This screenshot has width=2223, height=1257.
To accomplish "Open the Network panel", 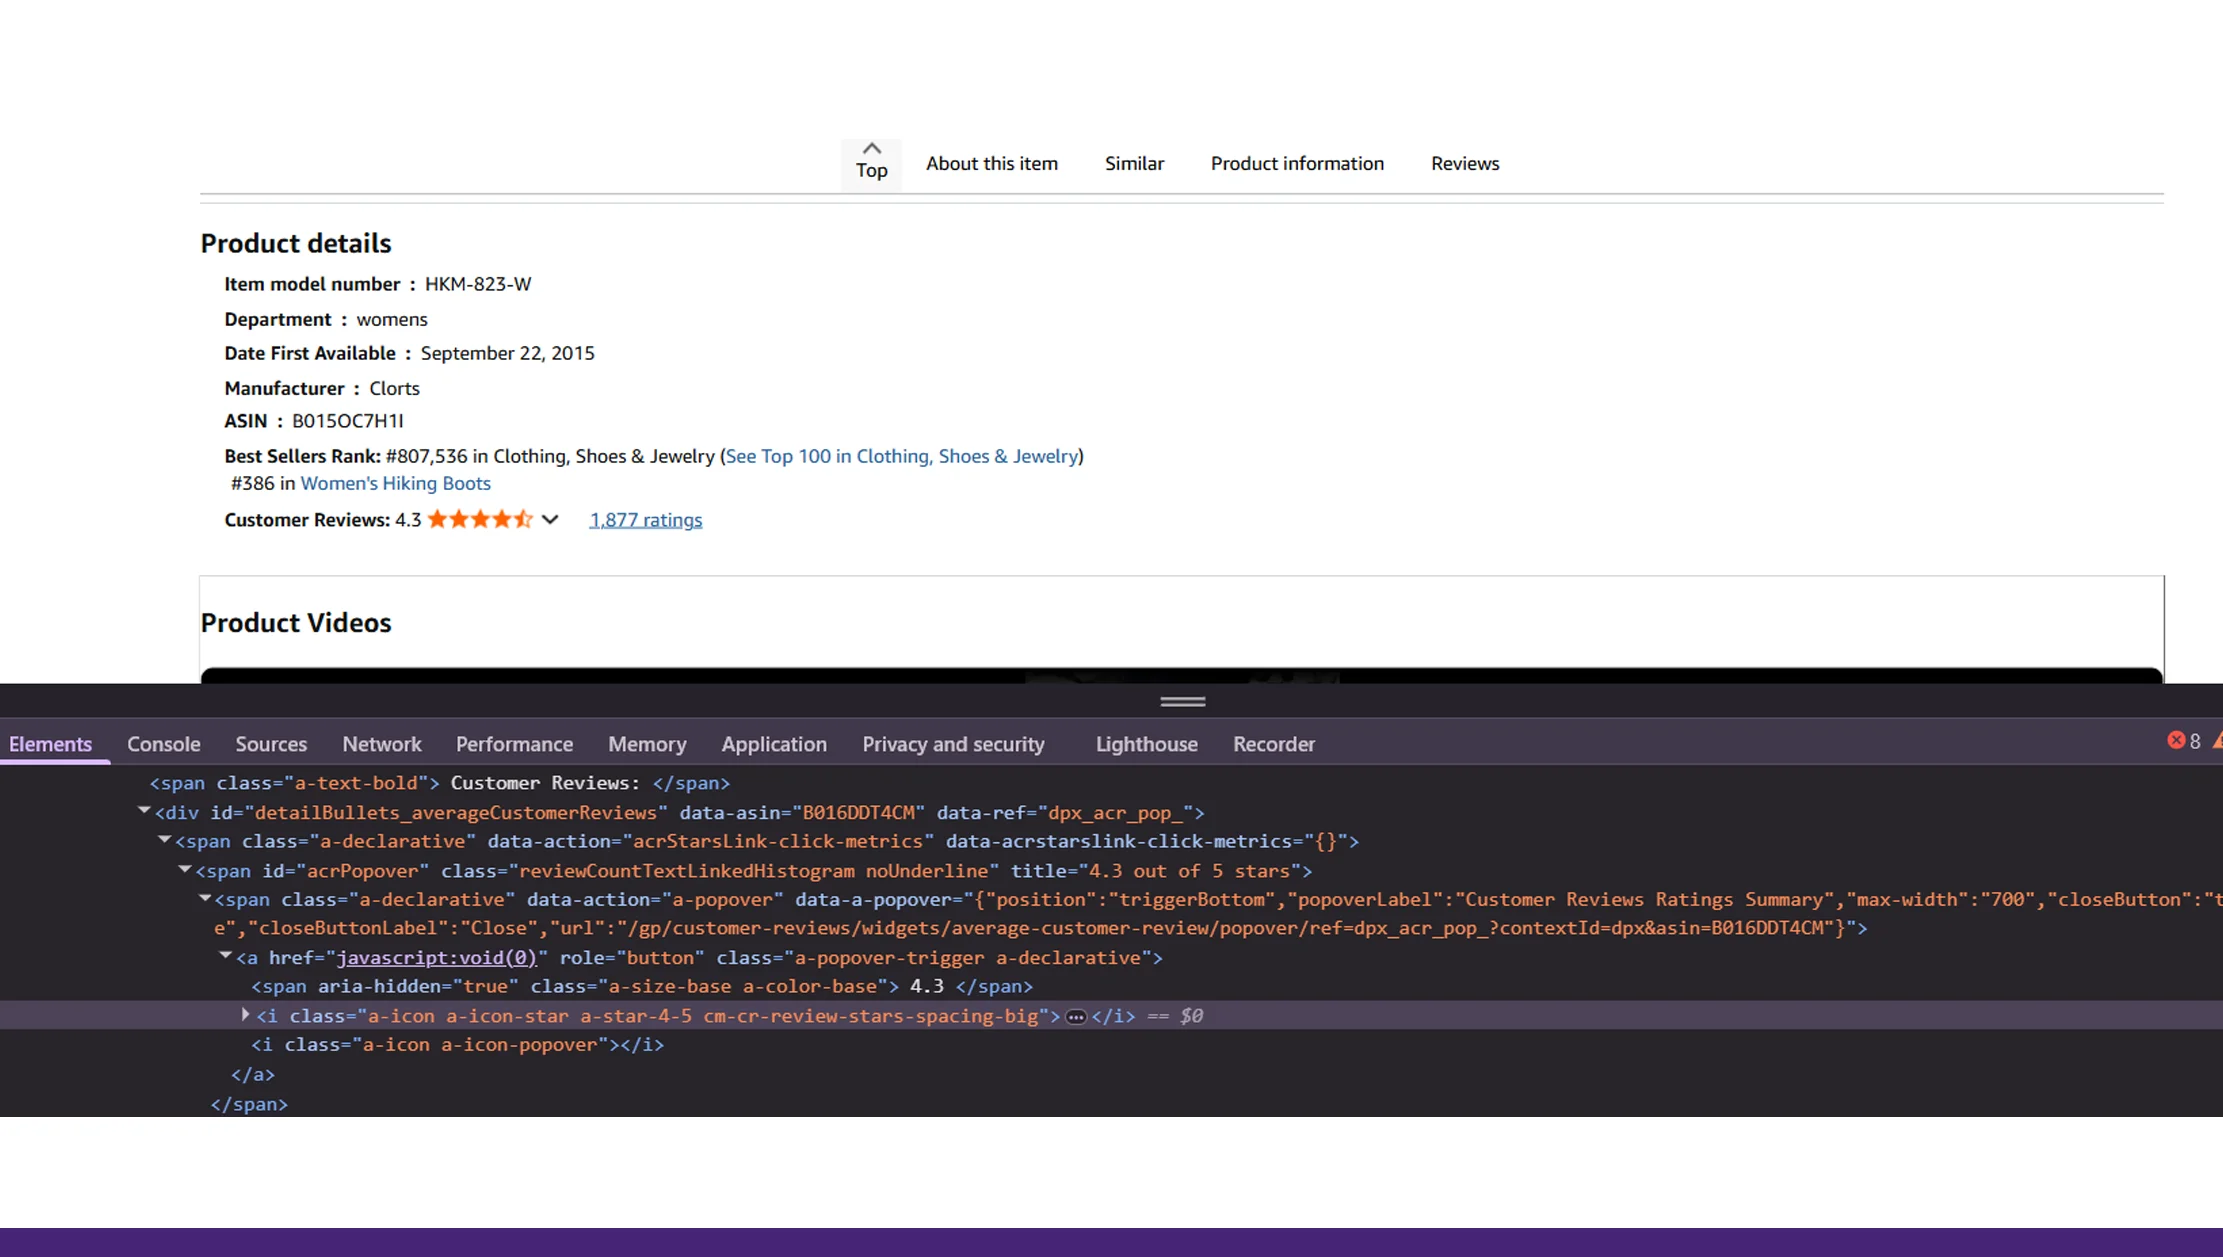I will pos(382,744).
